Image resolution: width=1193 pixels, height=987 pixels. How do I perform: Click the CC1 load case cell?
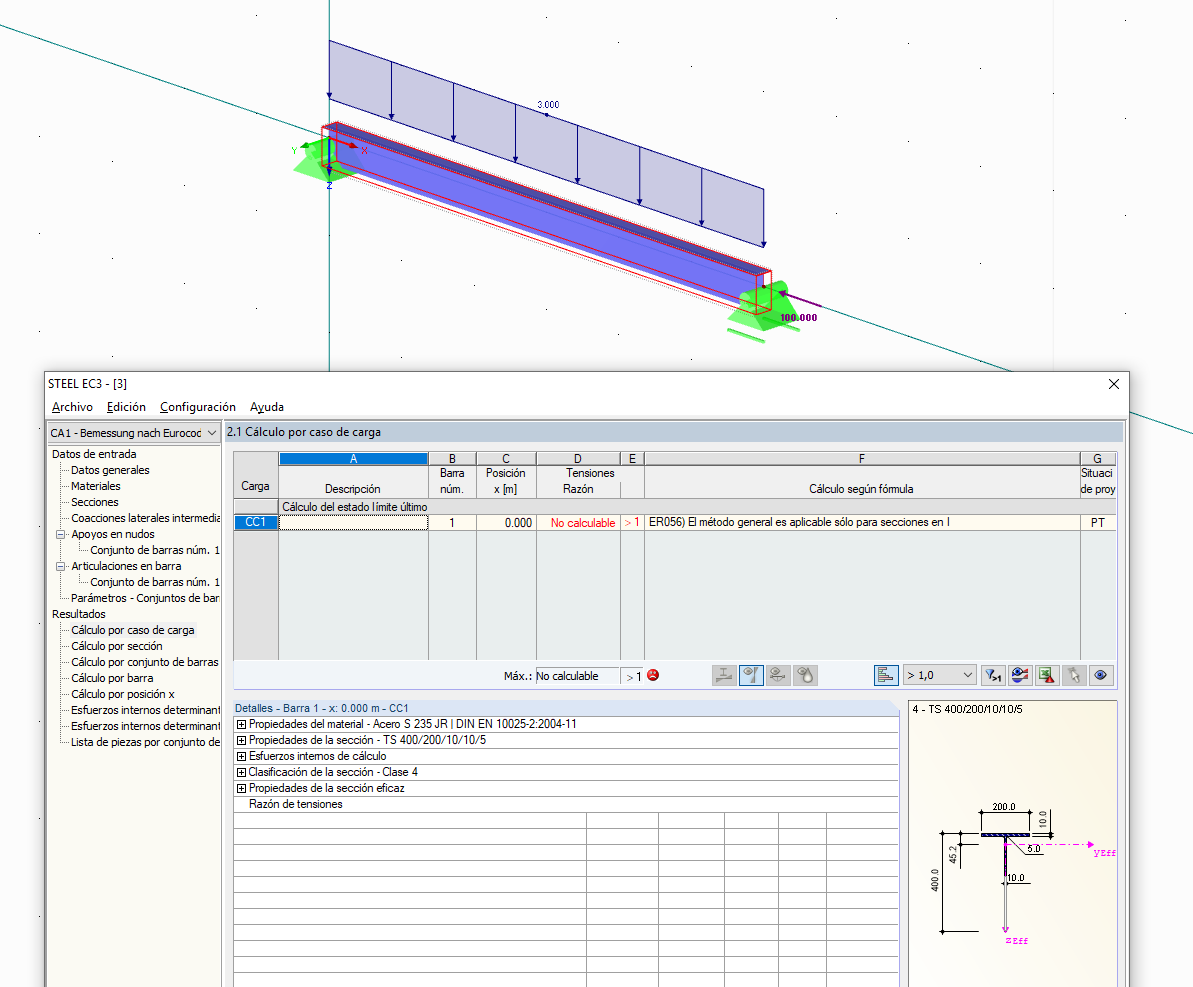pyautogui.click(x=256, y=523)
